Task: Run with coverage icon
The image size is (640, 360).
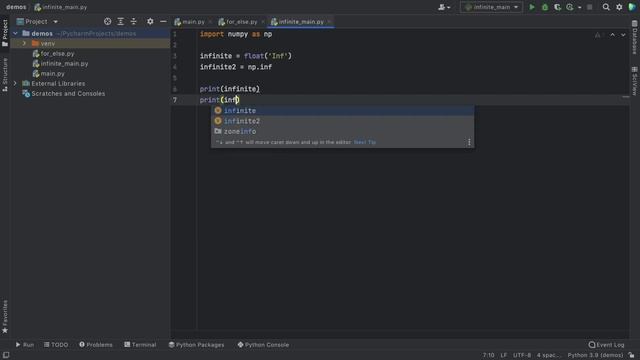Action: point(558,7)
